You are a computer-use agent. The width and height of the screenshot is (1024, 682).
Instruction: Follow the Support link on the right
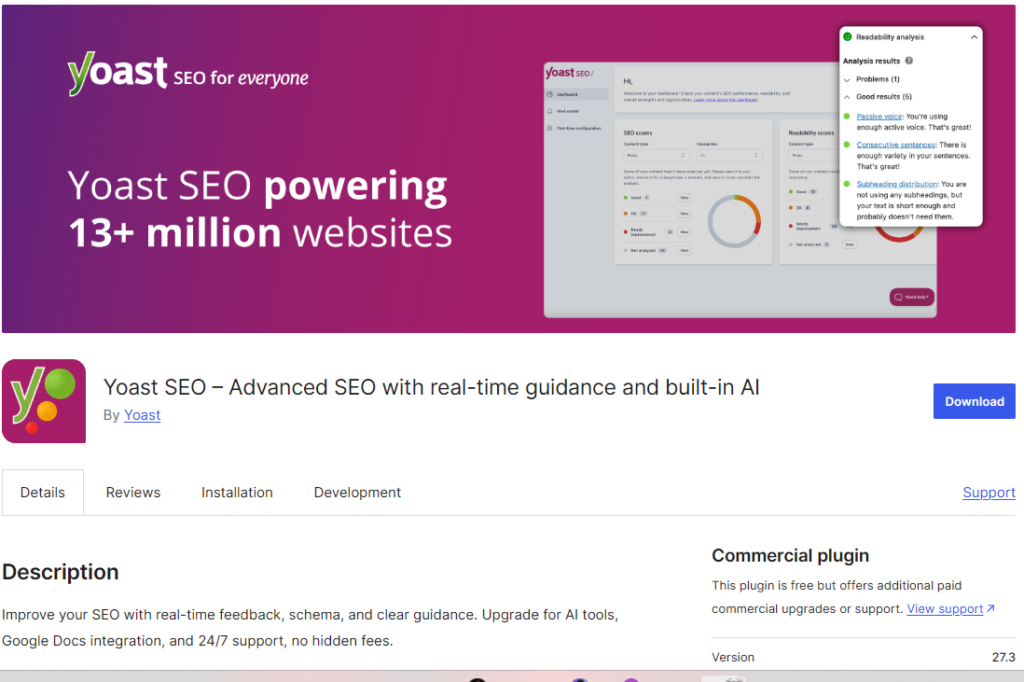988,492
